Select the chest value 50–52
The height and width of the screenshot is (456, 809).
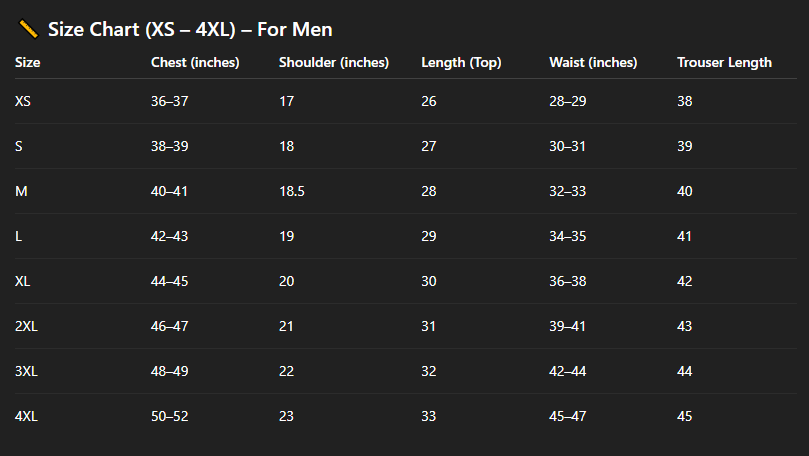point(169,416)
